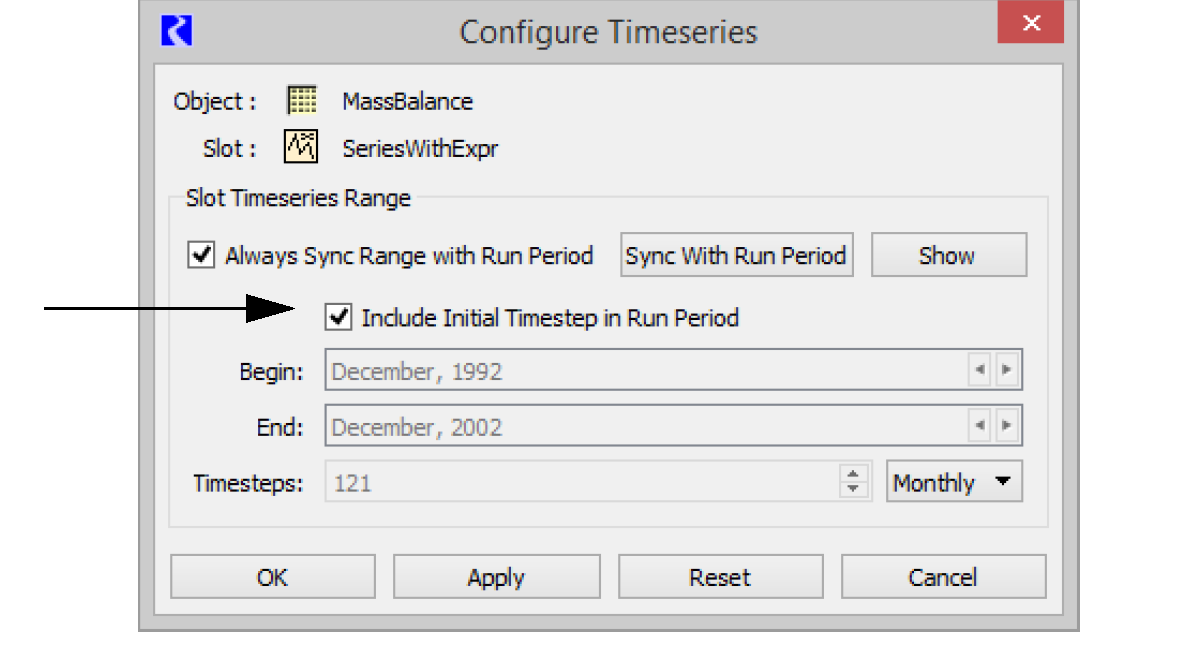This screenshot has width=1192, height=650.
Task: Click the RiverWare logo in title bar
Action: point(176,30)
